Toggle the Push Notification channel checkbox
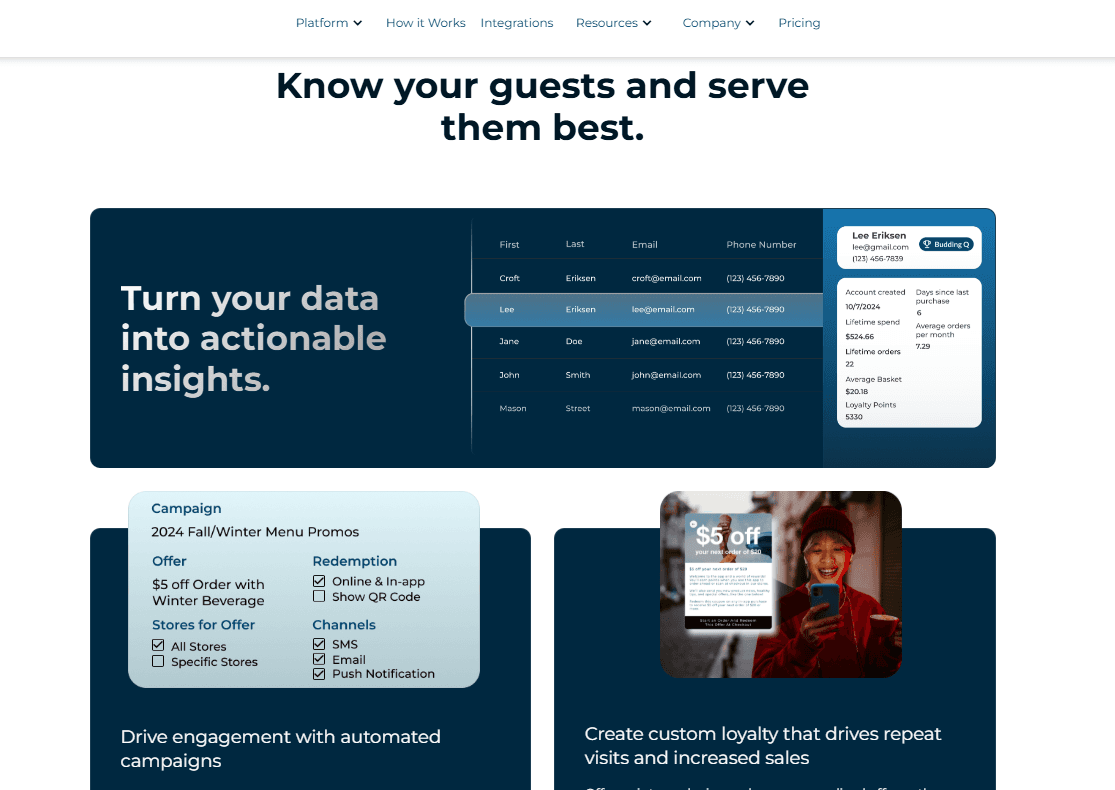Screen dimensions: 1115x790 point(319,673)
